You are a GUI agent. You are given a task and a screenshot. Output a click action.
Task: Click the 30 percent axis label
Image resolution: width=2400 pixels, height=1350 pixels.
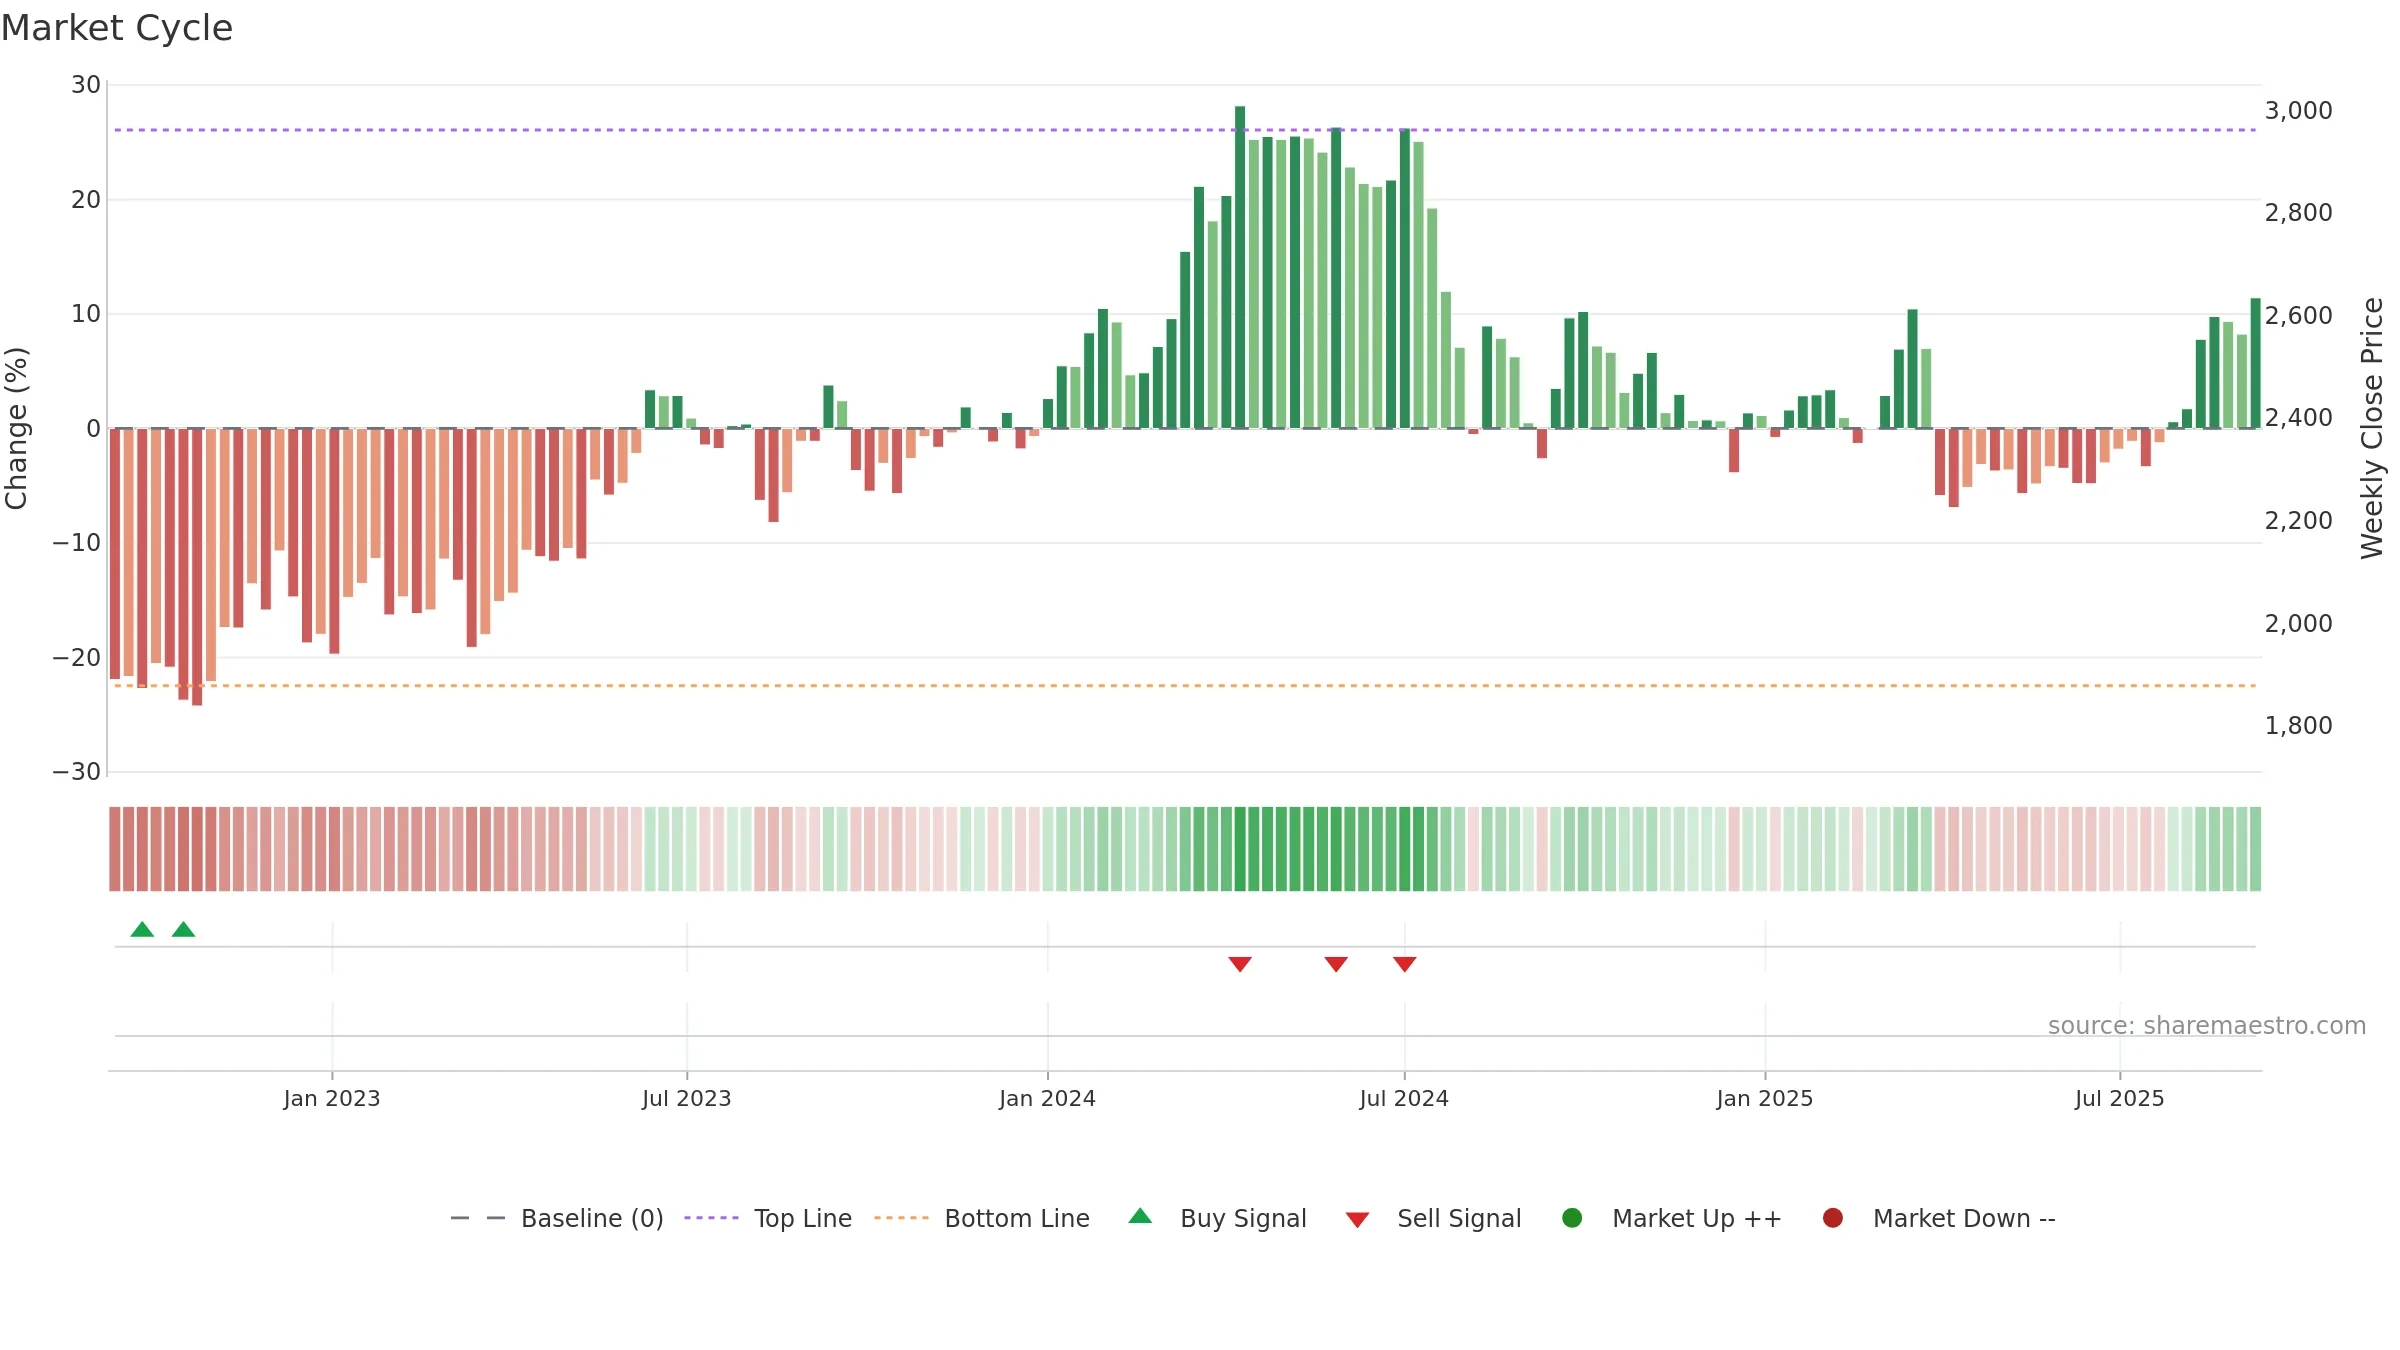point(86,85)
